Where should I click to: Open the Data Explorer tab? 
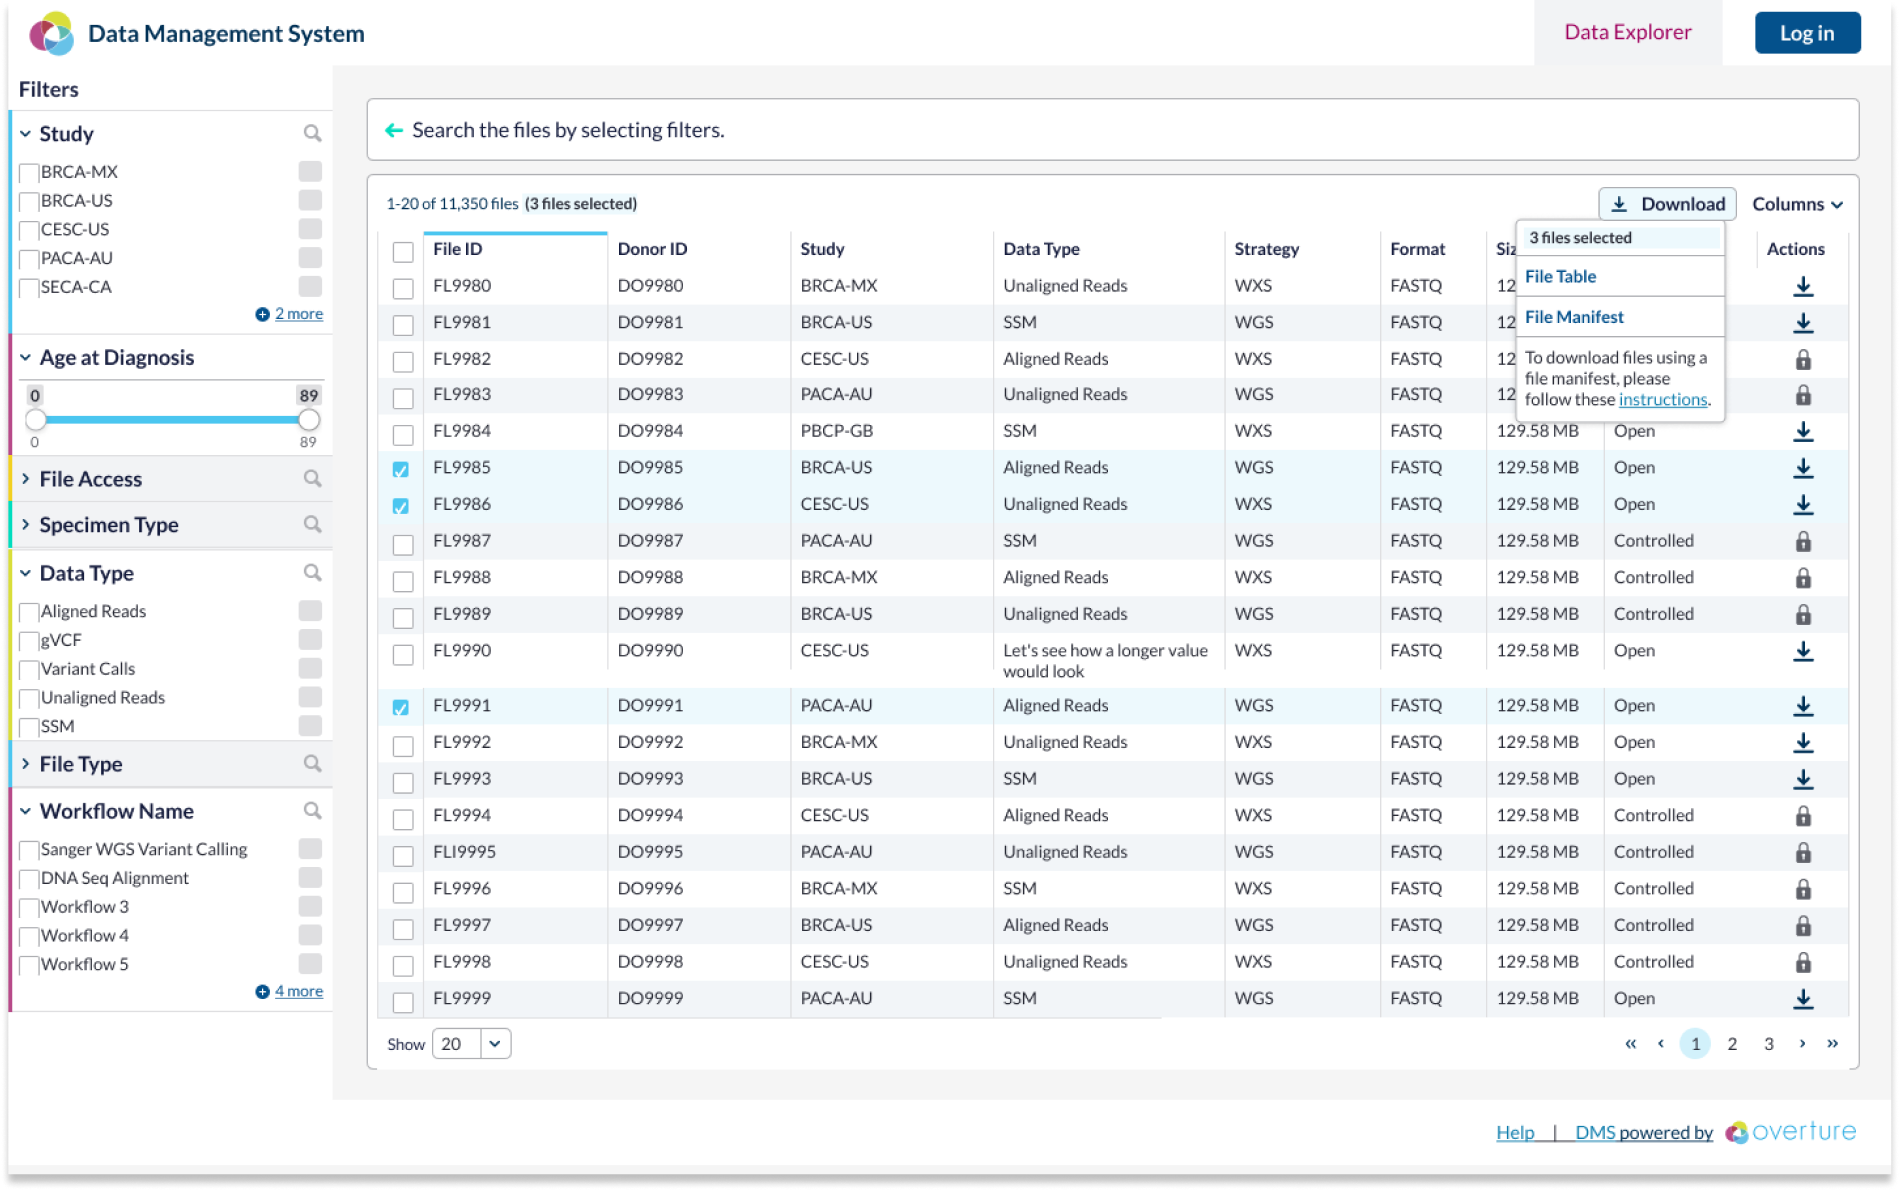pos(1627,32)
